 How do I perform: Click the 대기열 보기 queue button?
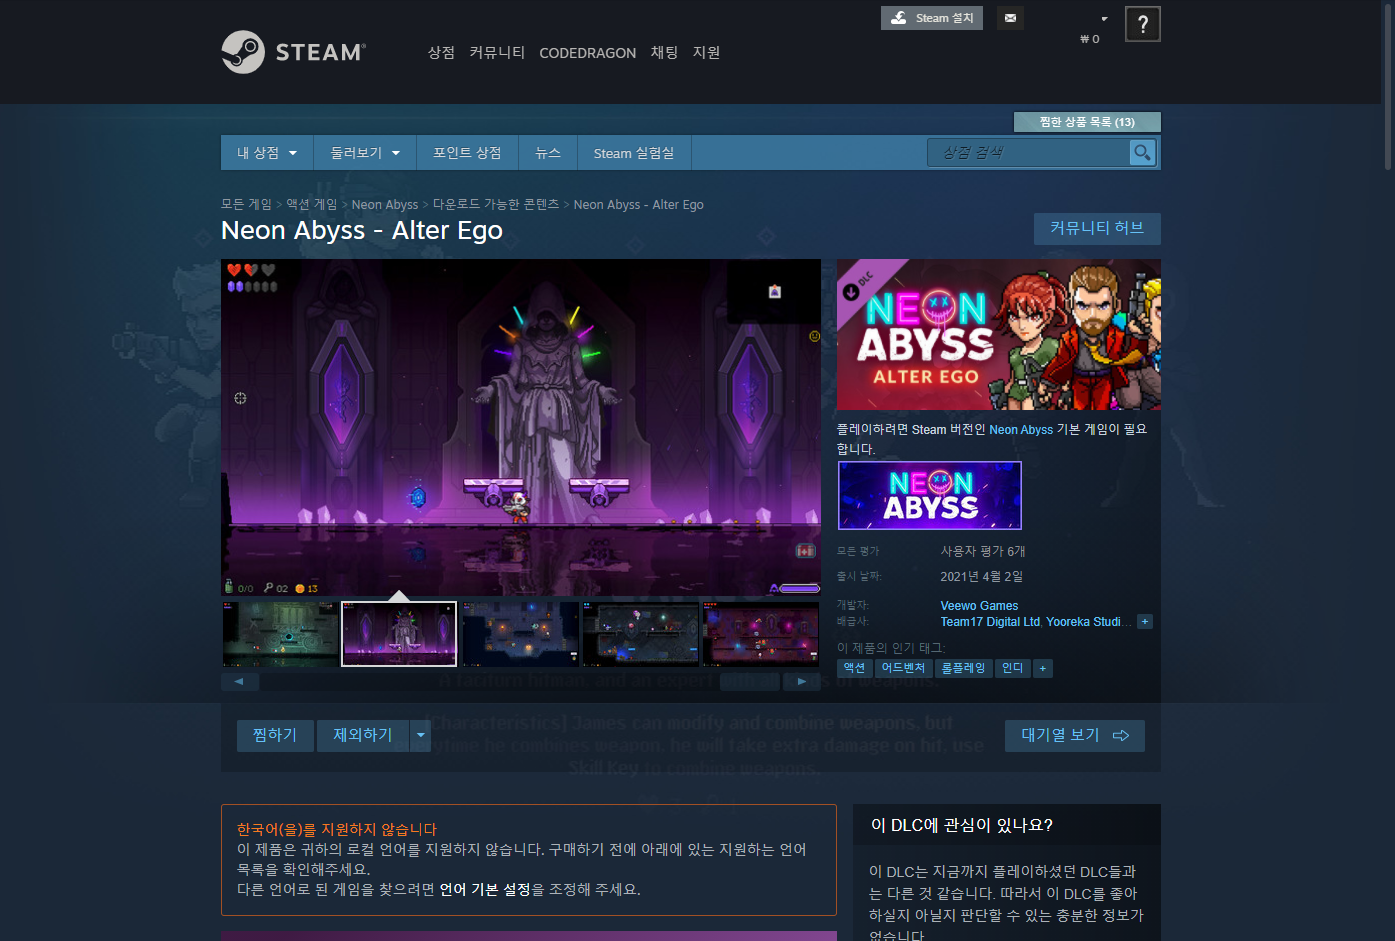[x=1075, y=735]
